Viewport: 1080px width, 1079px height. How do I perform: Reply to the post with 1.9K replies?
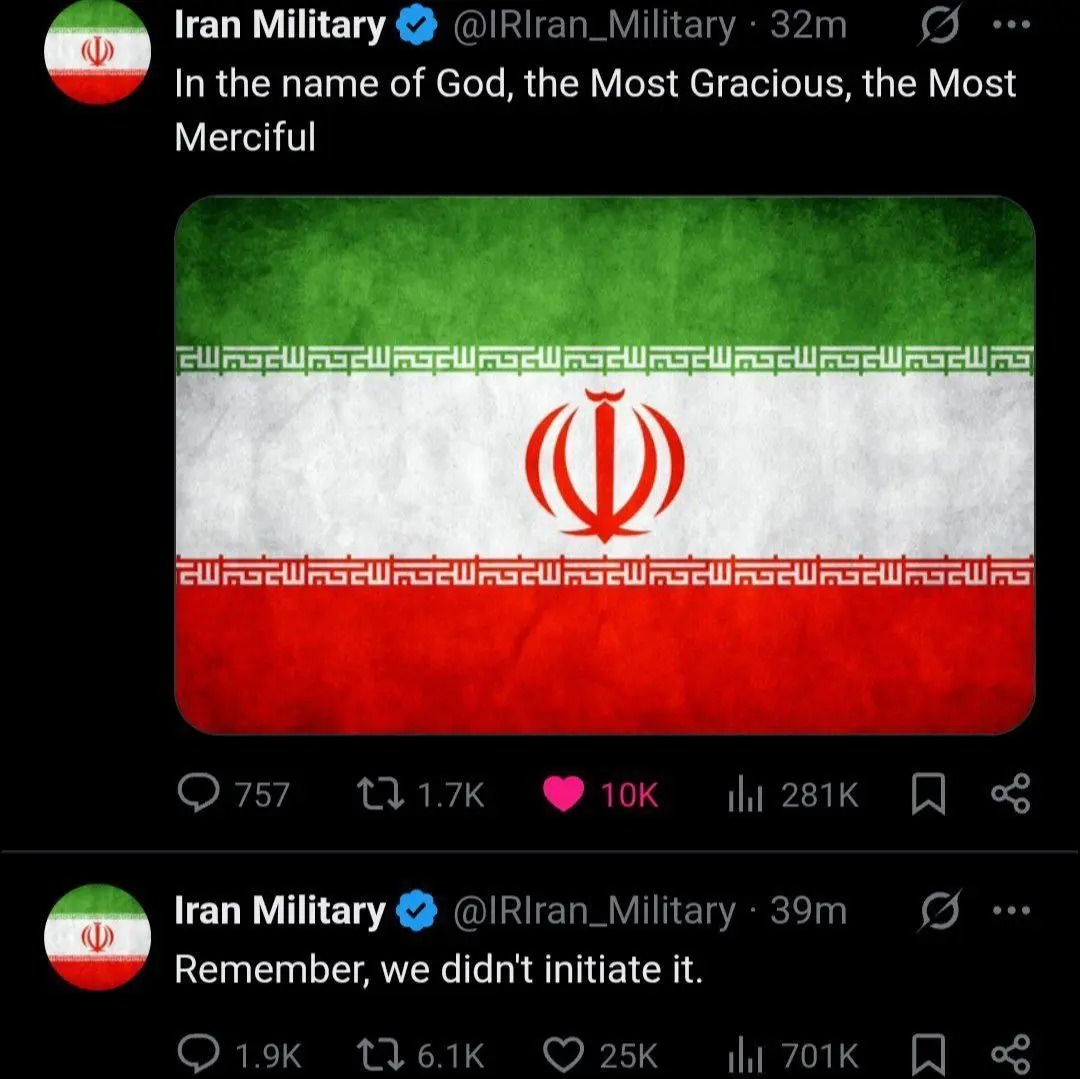coord(198,1054)
